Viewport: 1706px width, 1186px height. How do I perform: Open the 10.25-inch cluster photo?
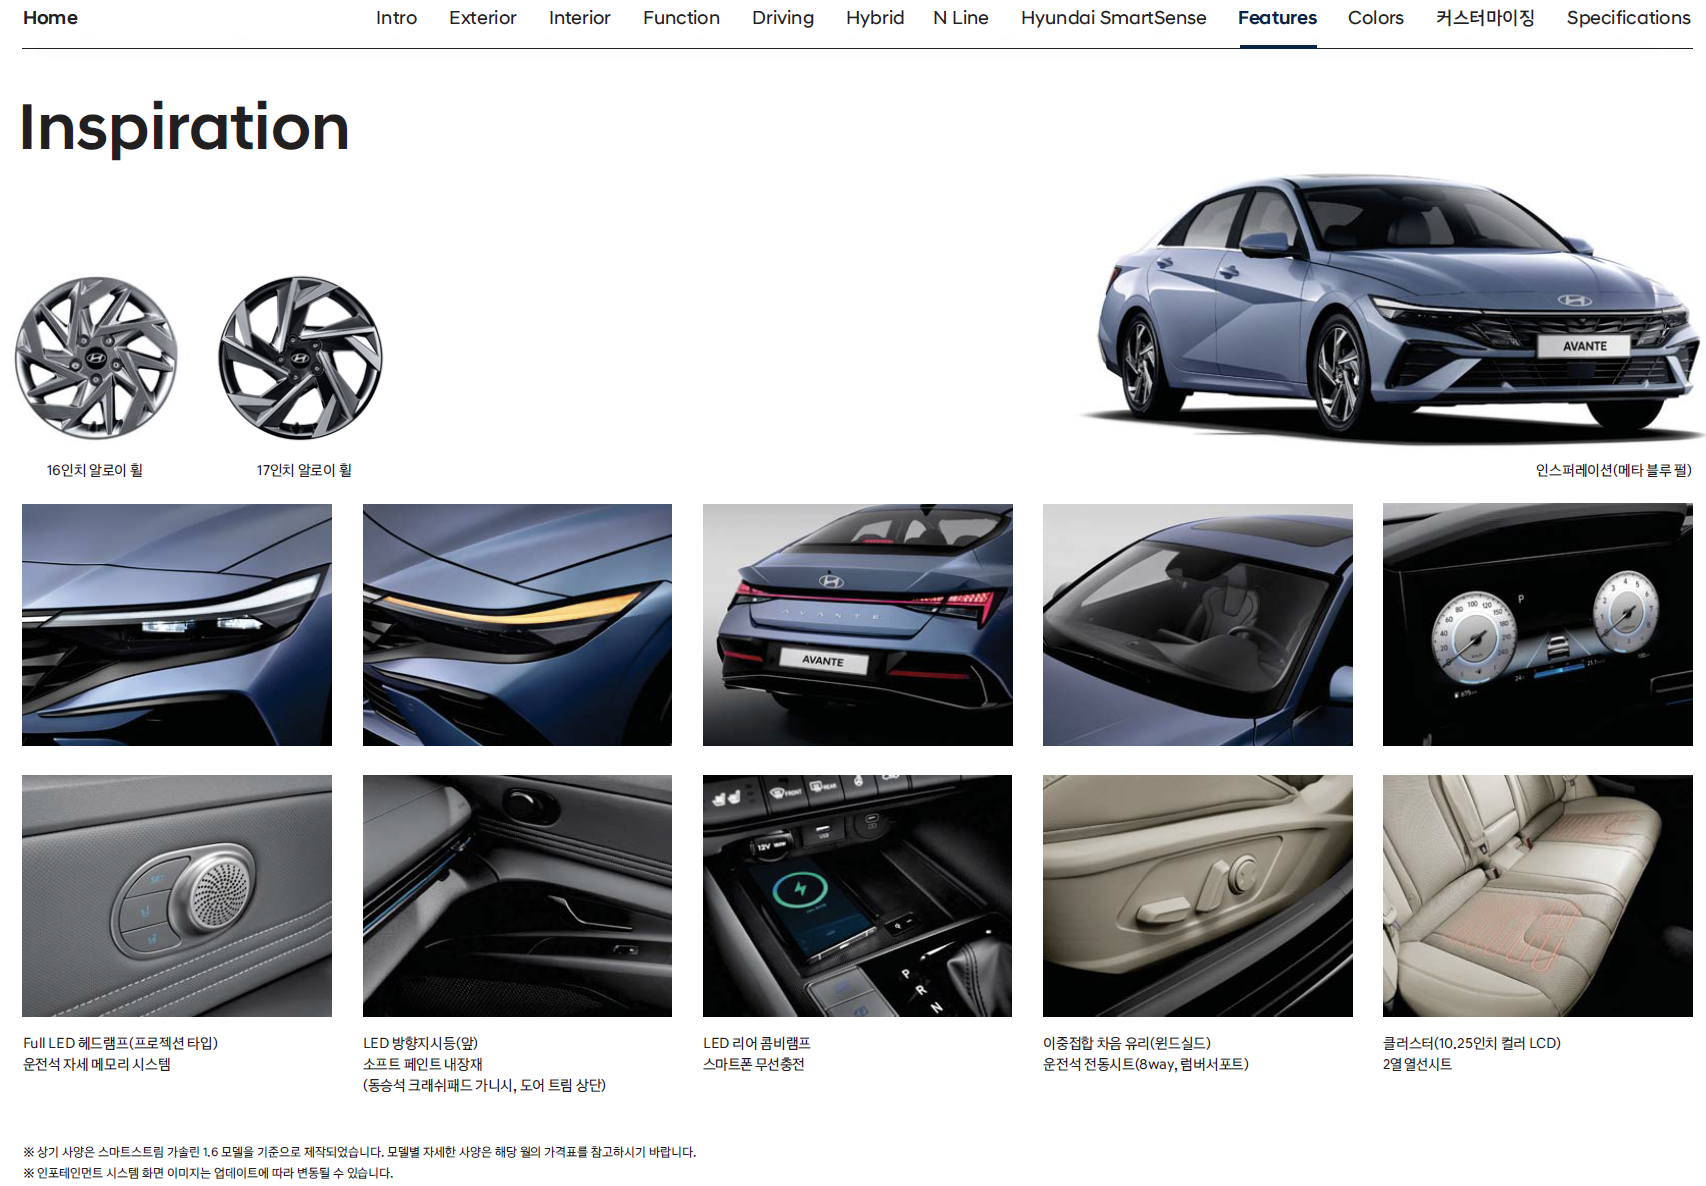[1538, 625]
